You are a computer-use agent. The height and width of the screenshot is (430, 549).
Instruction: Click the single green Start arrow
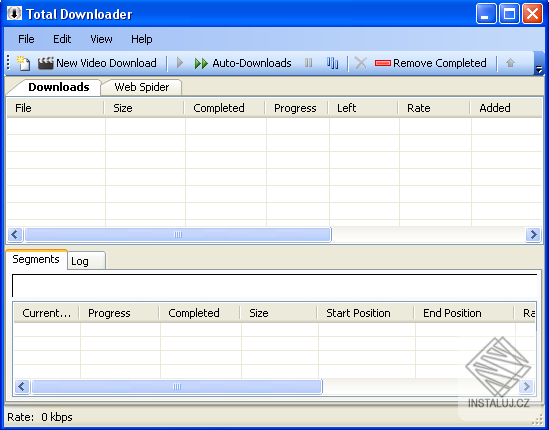(x=180, y=63)
